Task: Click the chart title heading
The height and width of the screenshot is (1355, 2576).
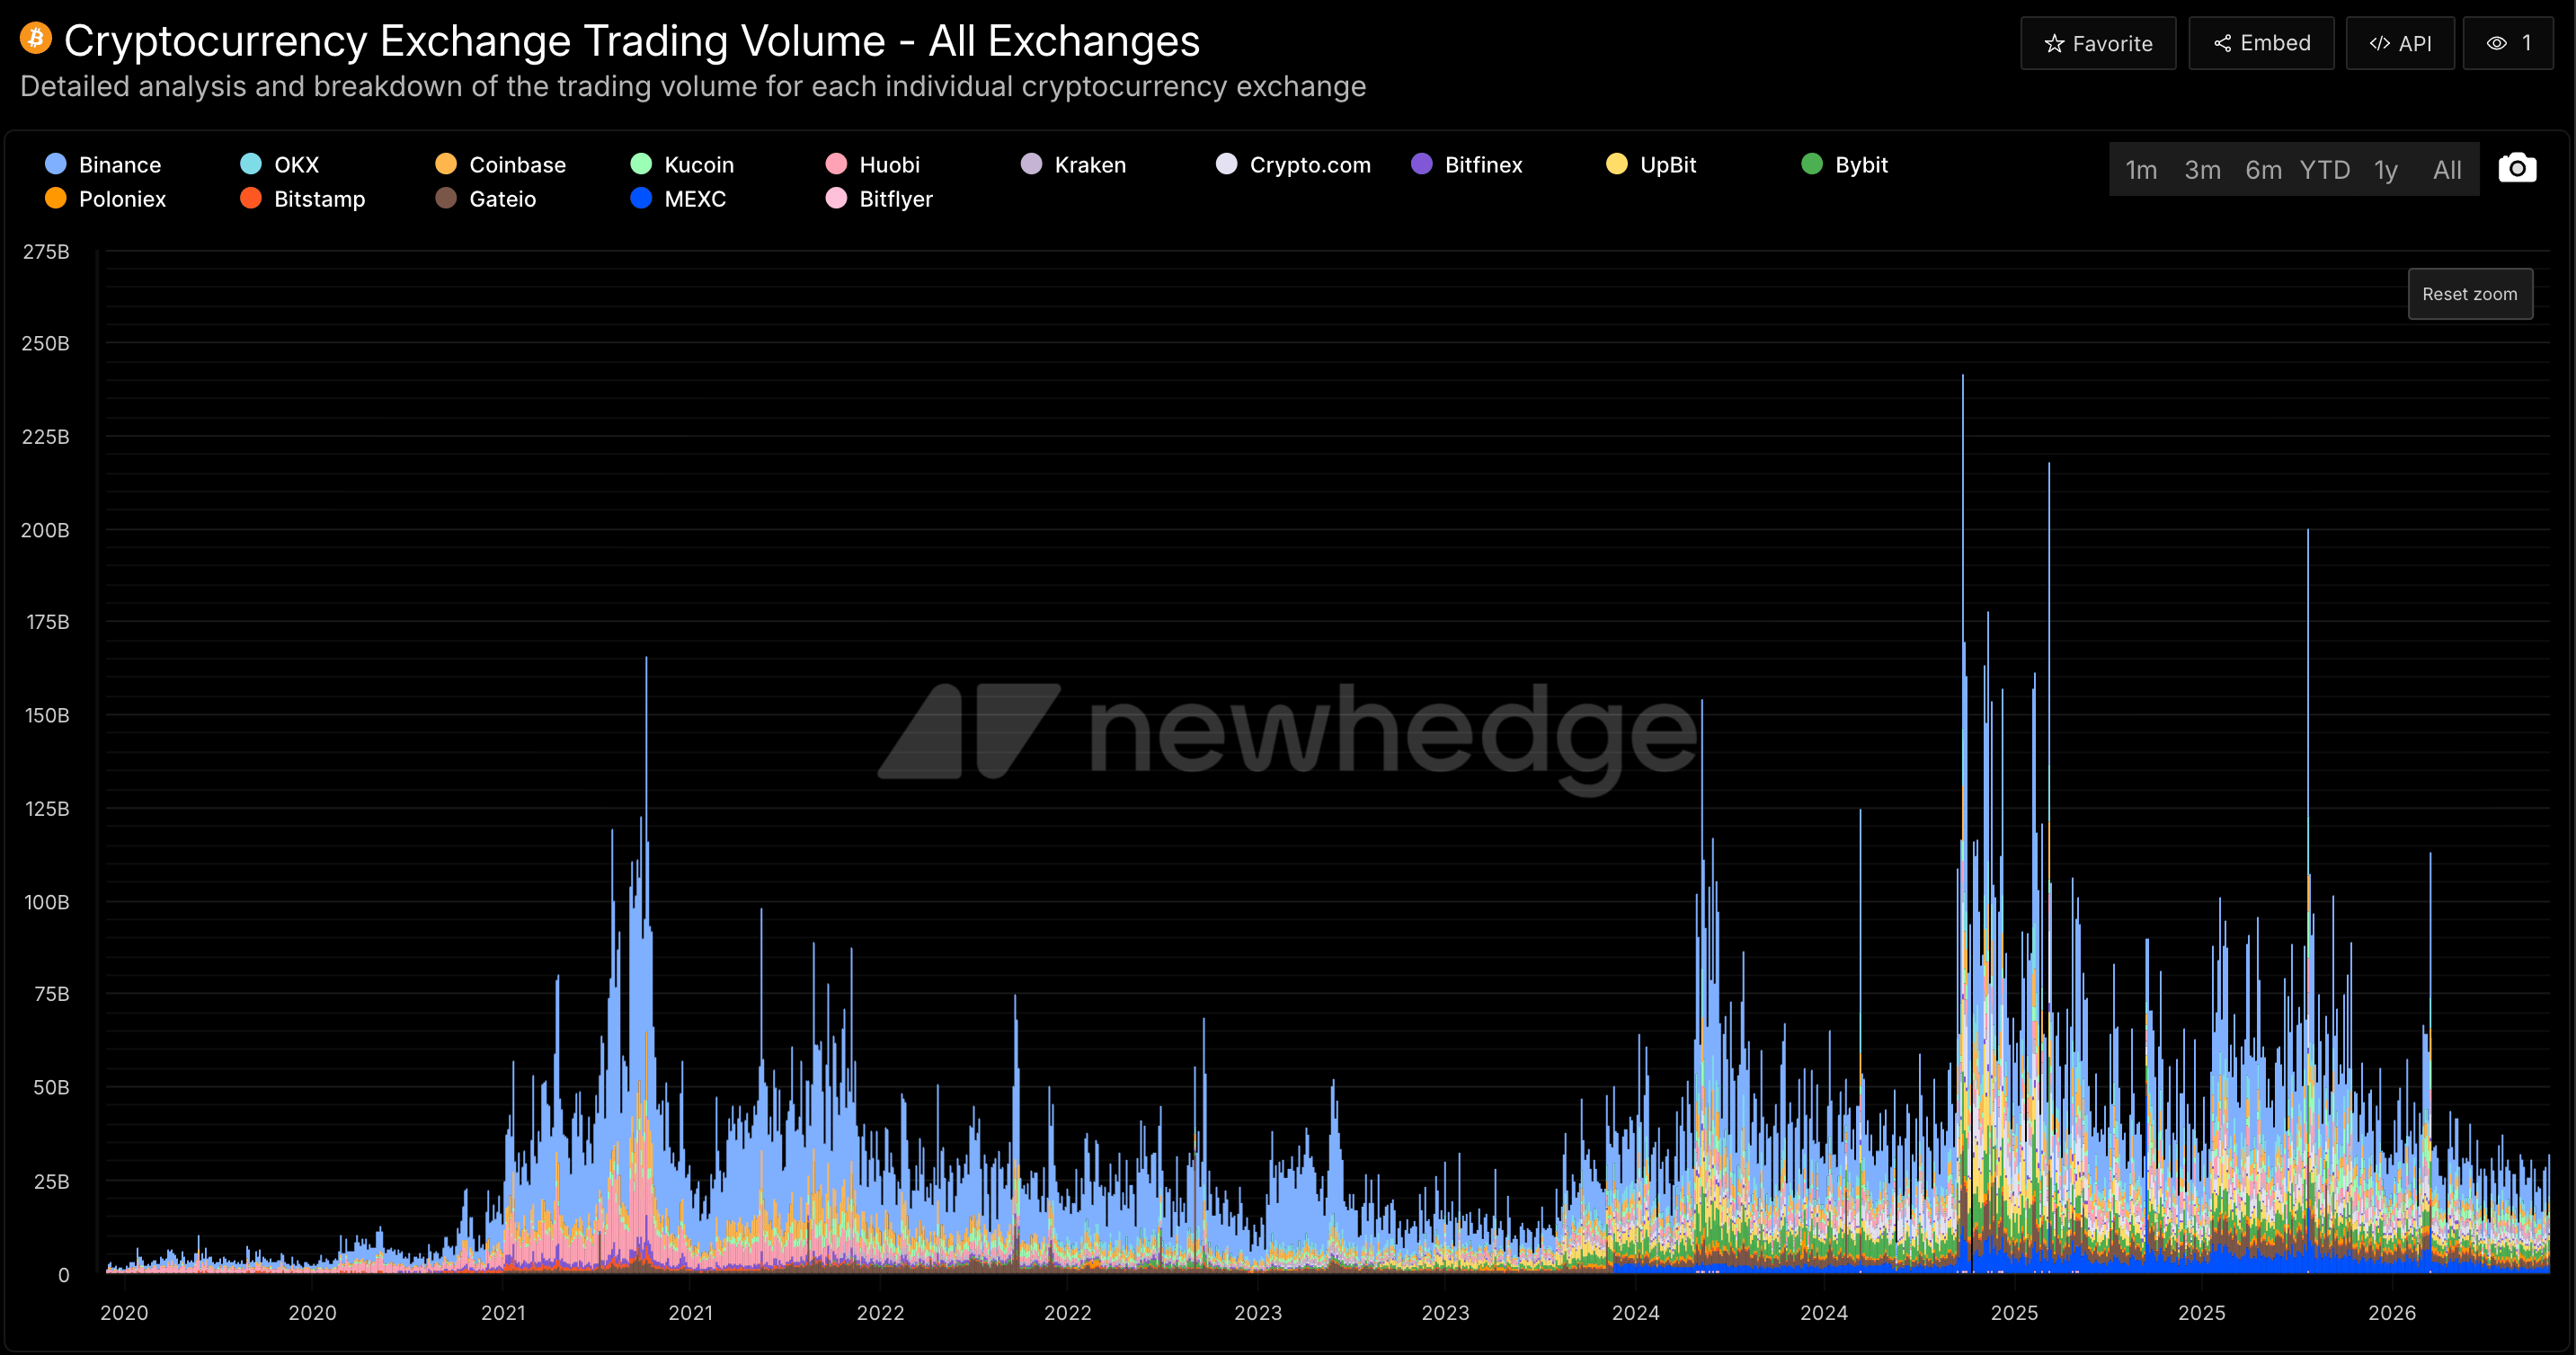Action: (632, 41)
